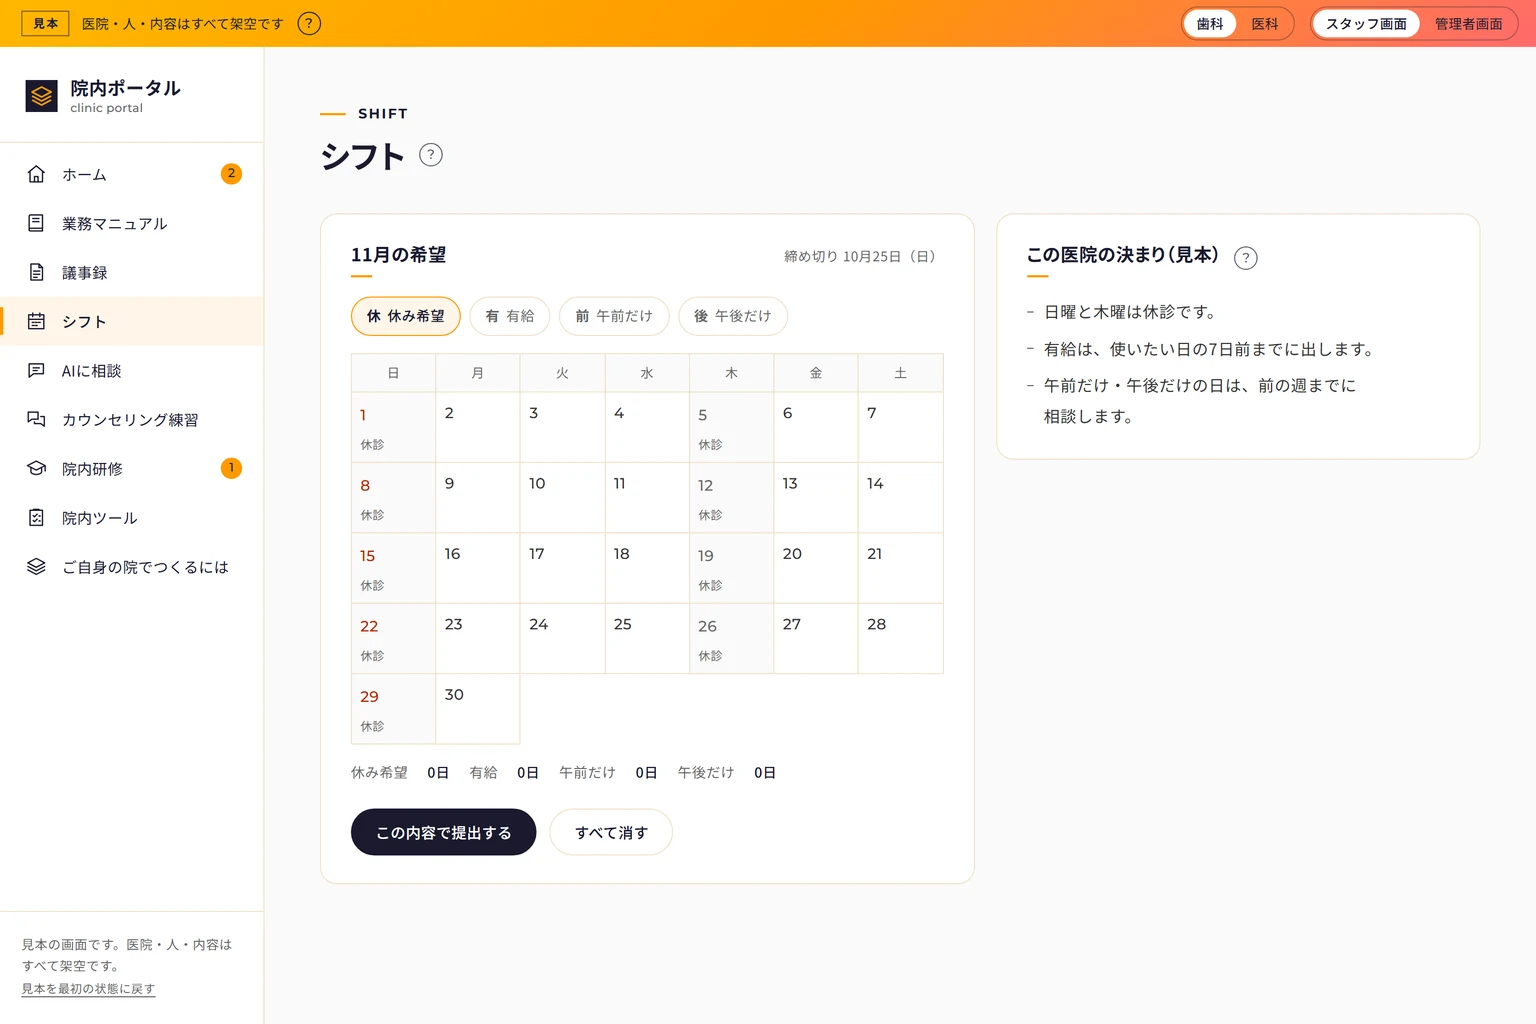This screenshot has width=1536, height=1024.
Task: Click 見本を最初の状態に戻す link
Action: 88,989
